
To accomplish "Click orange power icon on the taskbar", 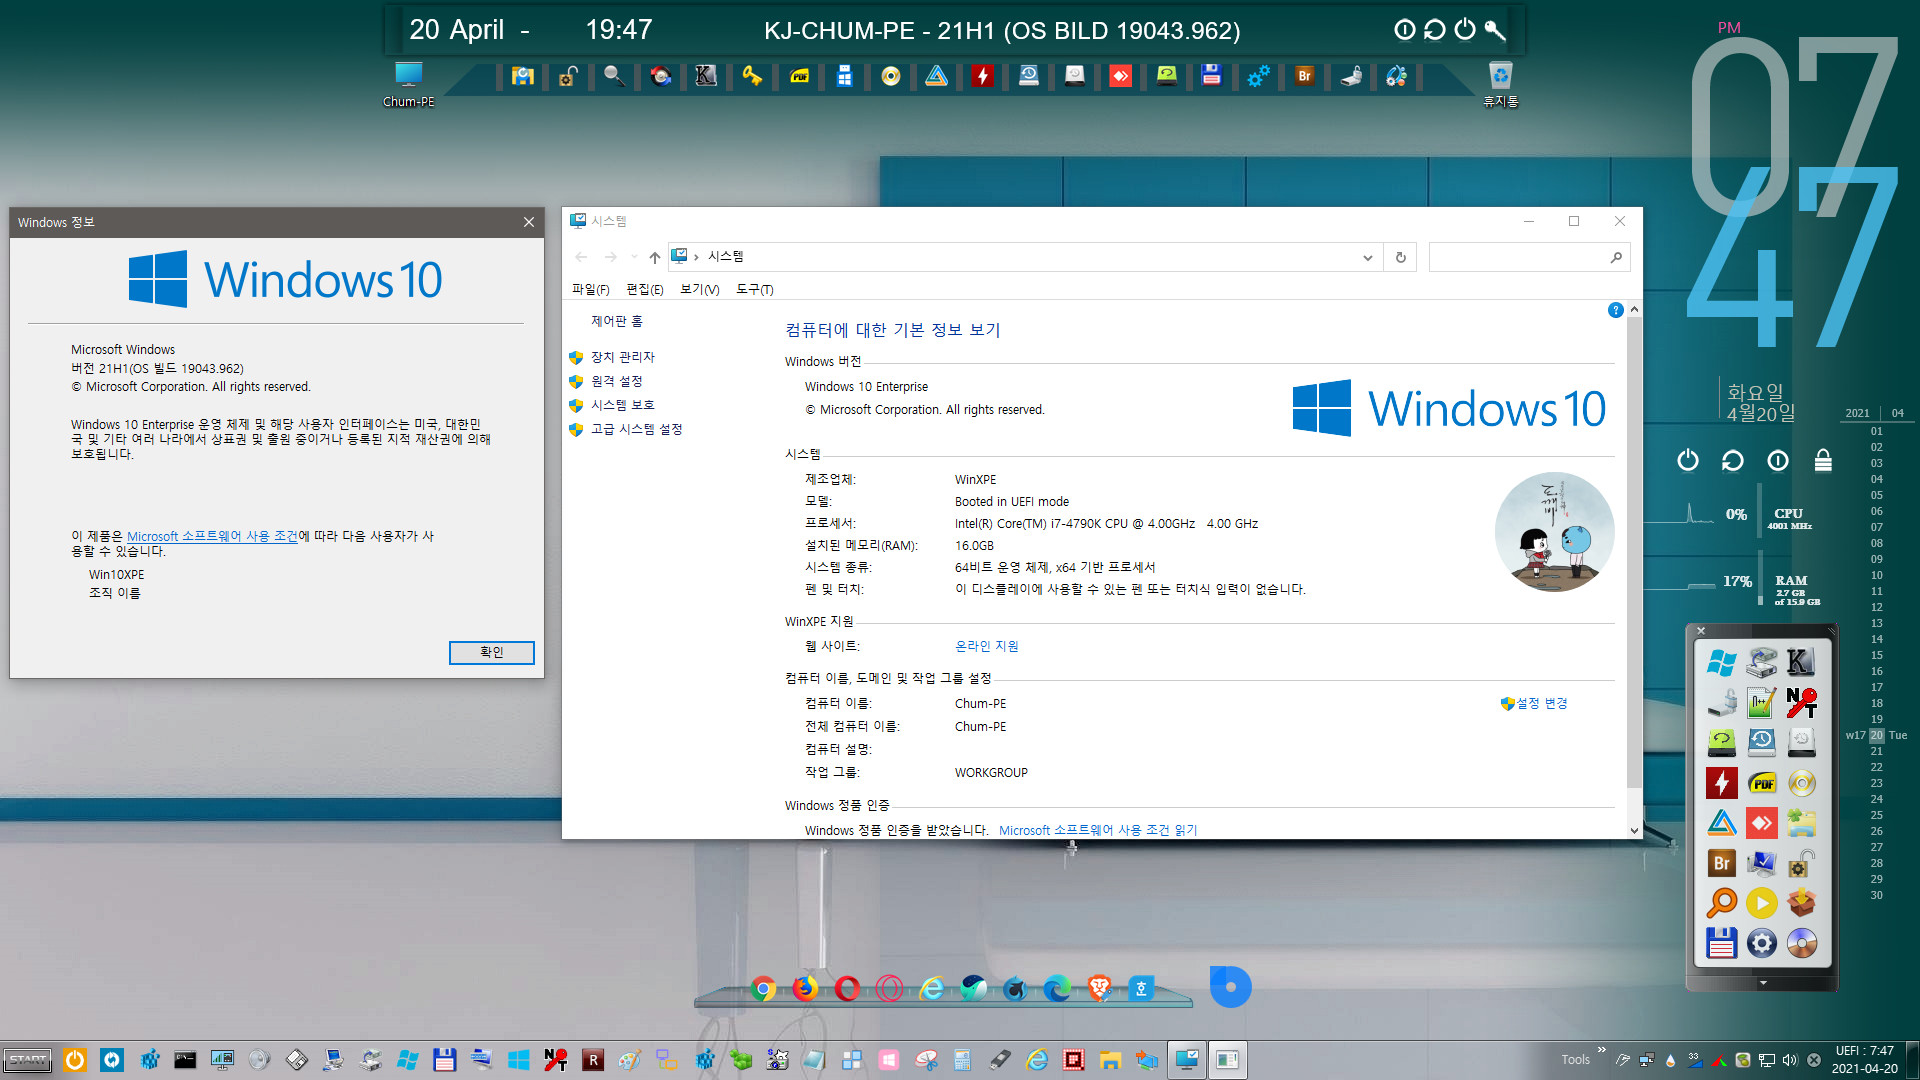I will [75, 1060].
